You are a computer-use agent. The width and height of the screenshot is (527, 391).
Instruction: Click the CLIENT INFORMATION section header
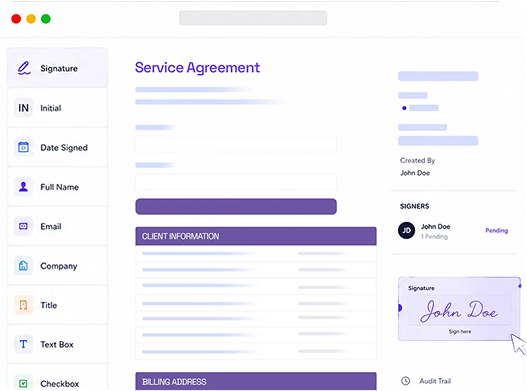256,236
